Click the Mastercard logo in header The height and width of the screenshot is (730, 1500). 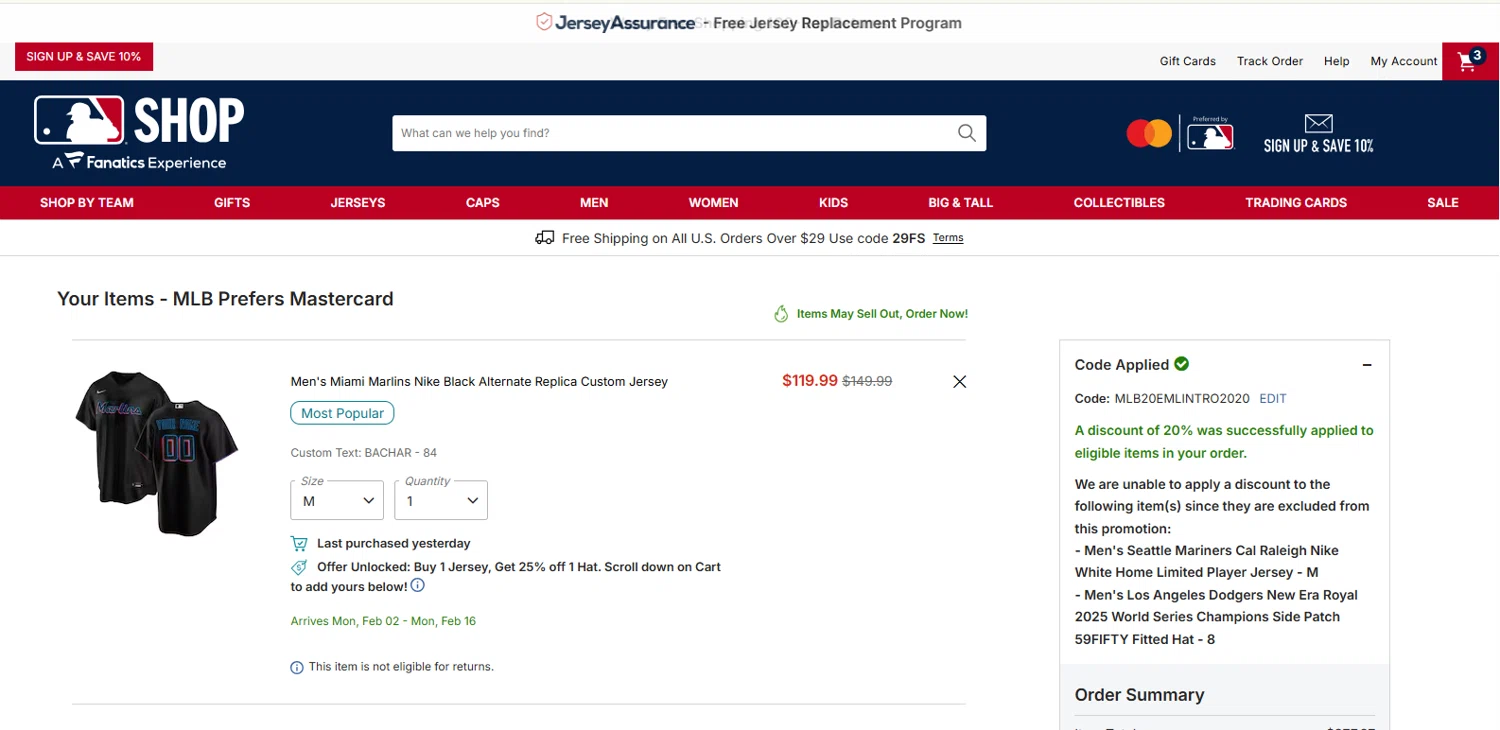1149,133
